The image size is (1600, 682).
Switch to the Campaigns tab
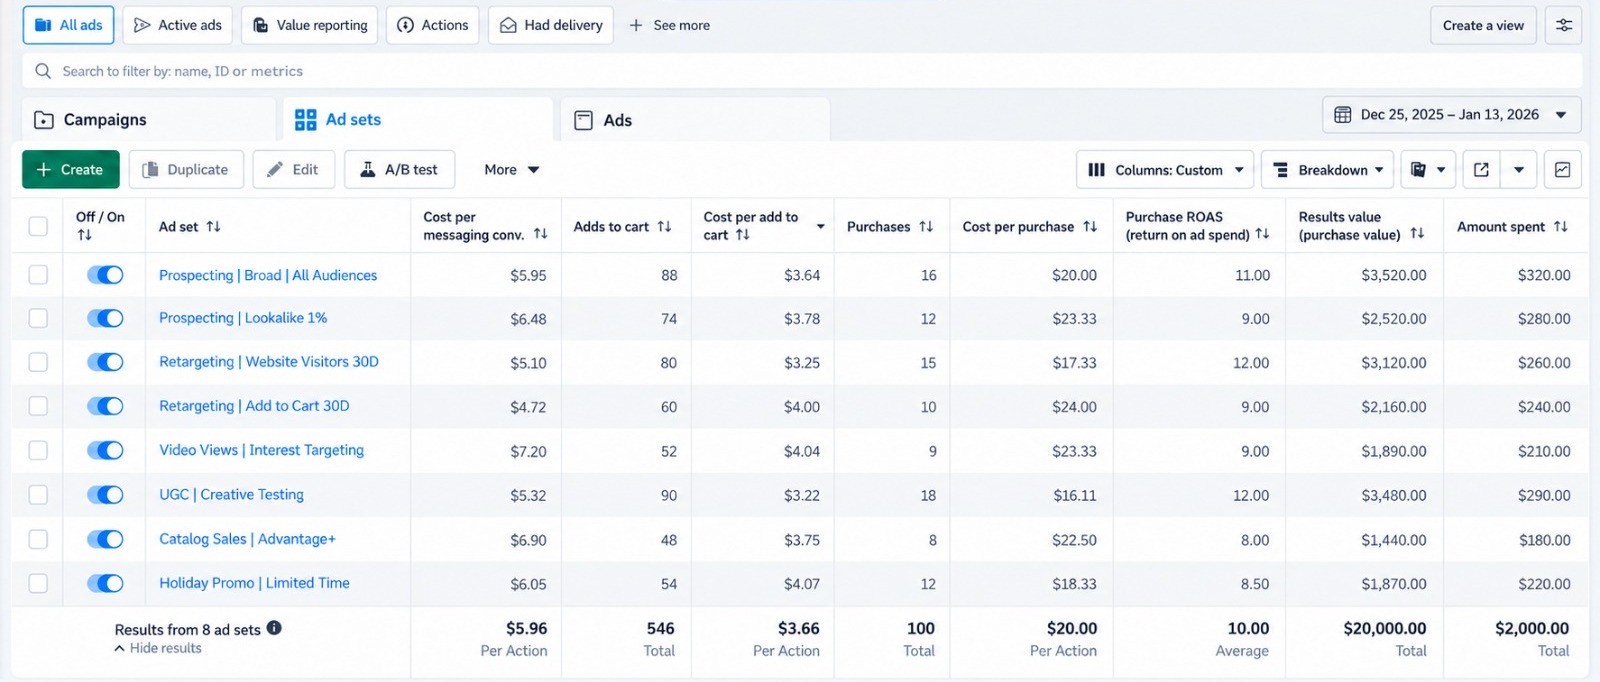click(x=149, y=120)
